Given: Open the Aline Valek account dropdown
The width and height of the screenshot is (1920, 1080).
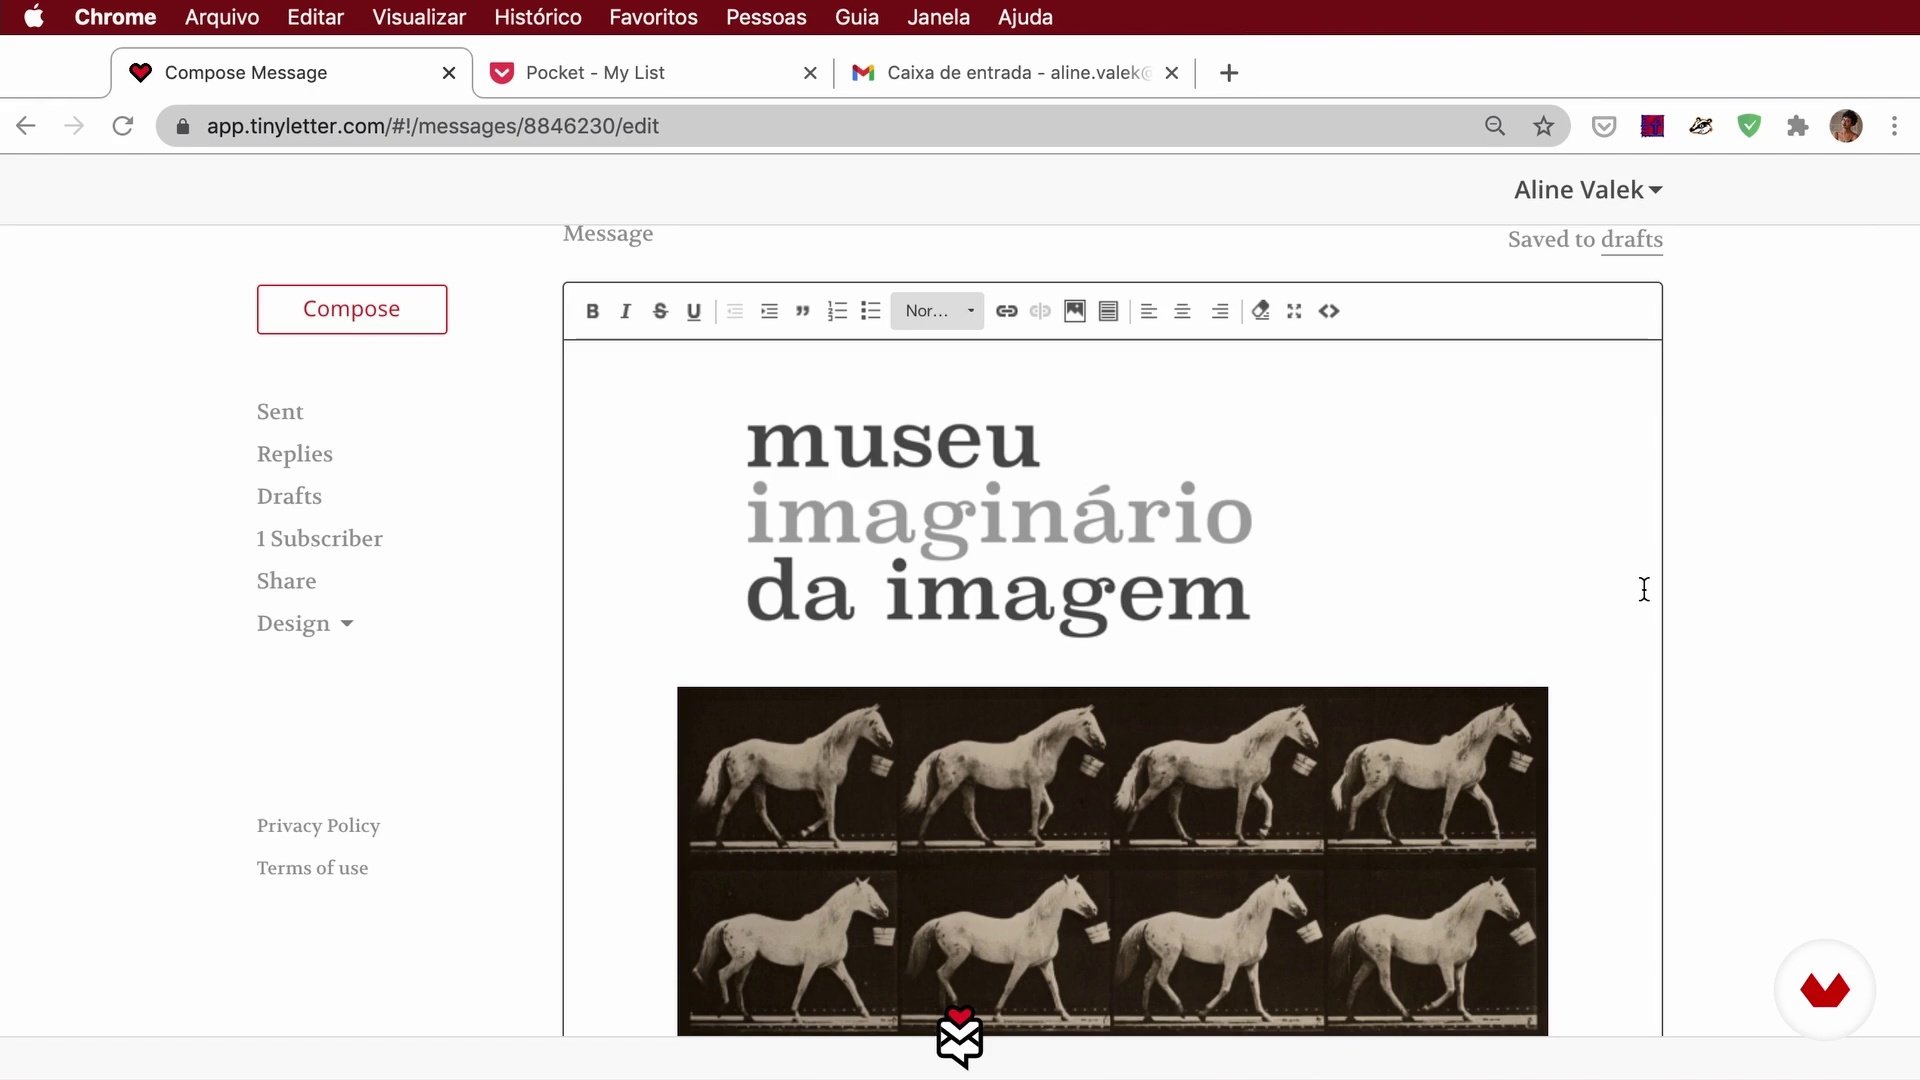Looking at the screenshot, I should [x=1588, y=190].
